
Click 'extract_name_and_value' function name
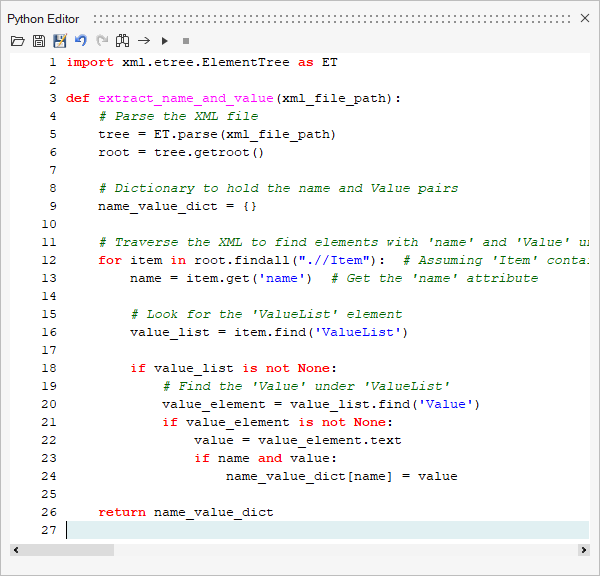click(x=186, y=98)
